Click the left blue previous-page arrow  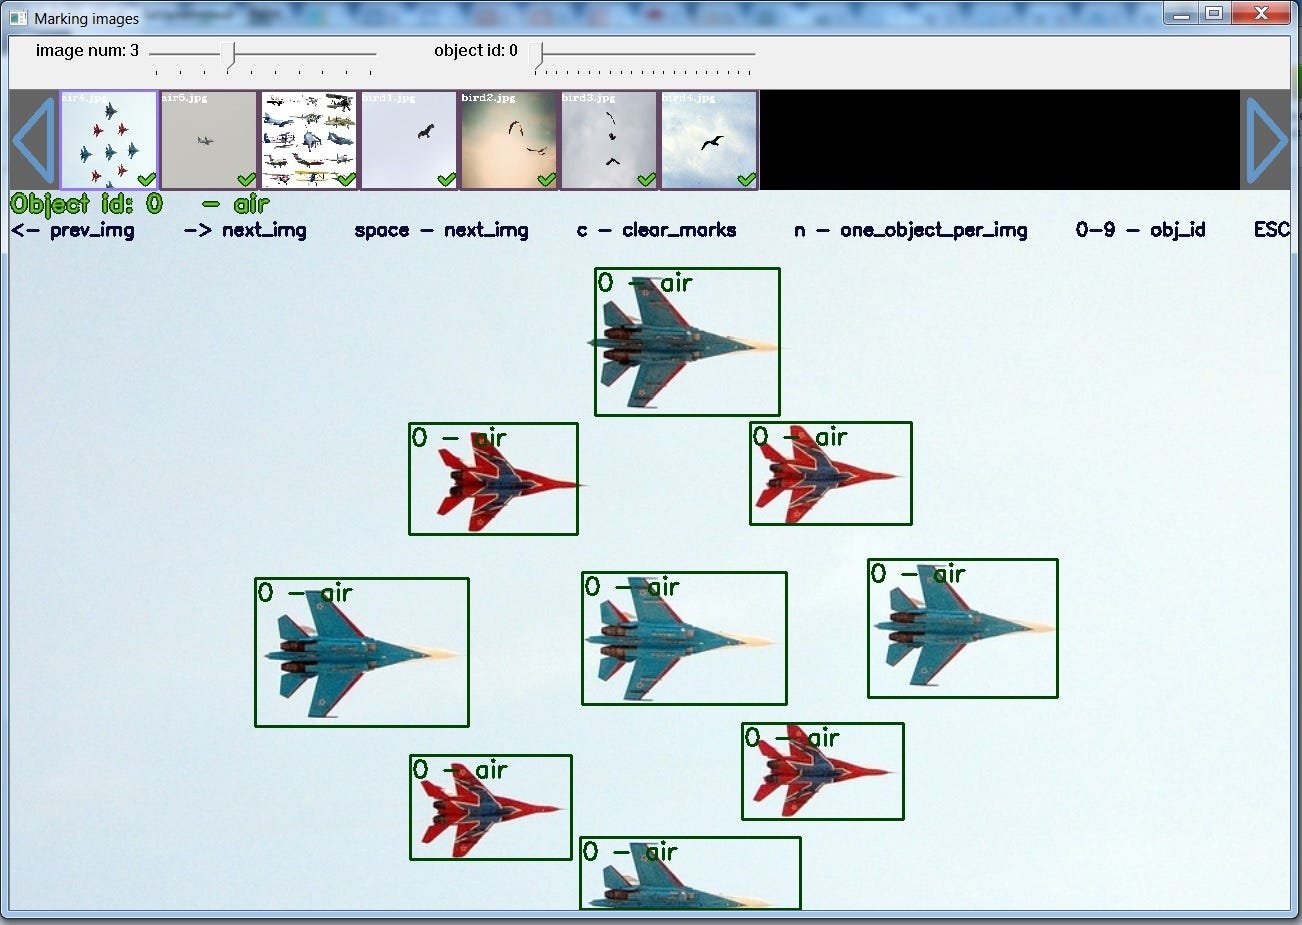33,140
